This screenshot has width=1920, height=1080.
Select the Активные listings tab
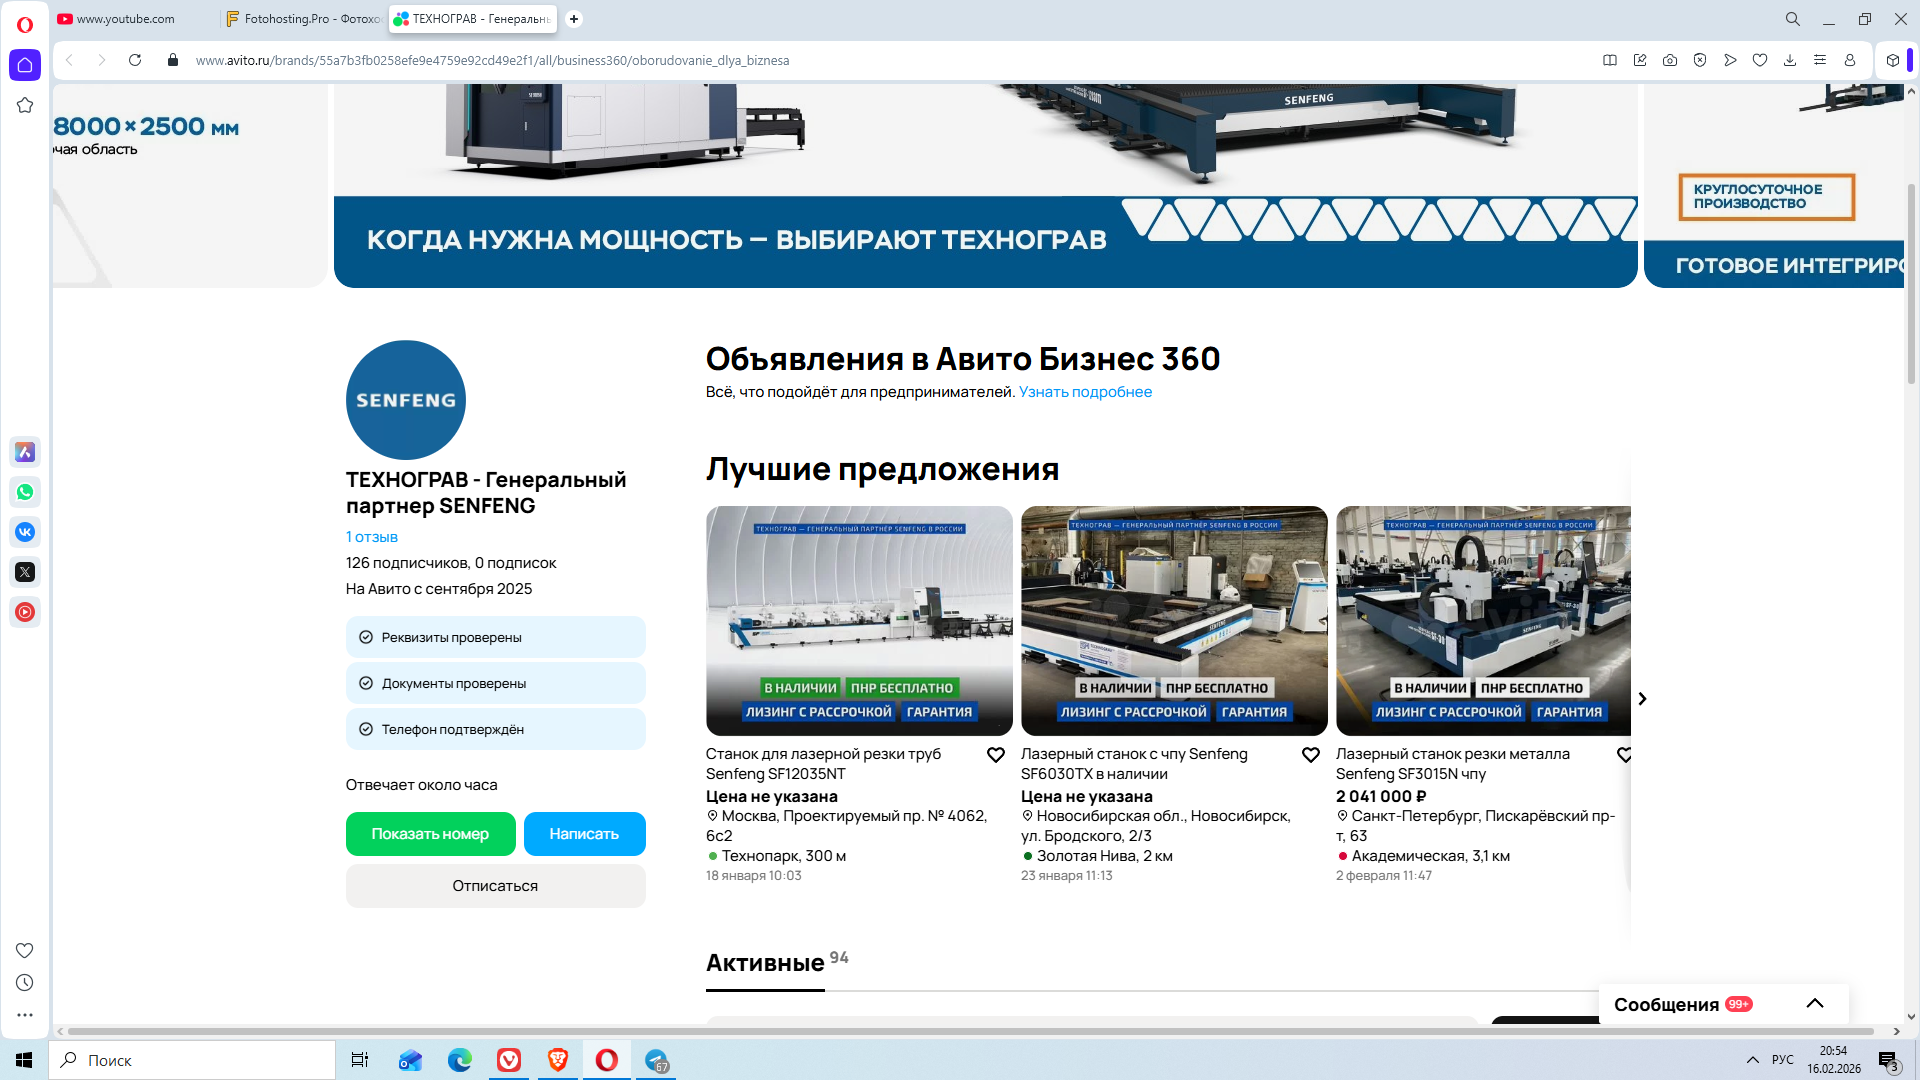(x=765, y=963)
